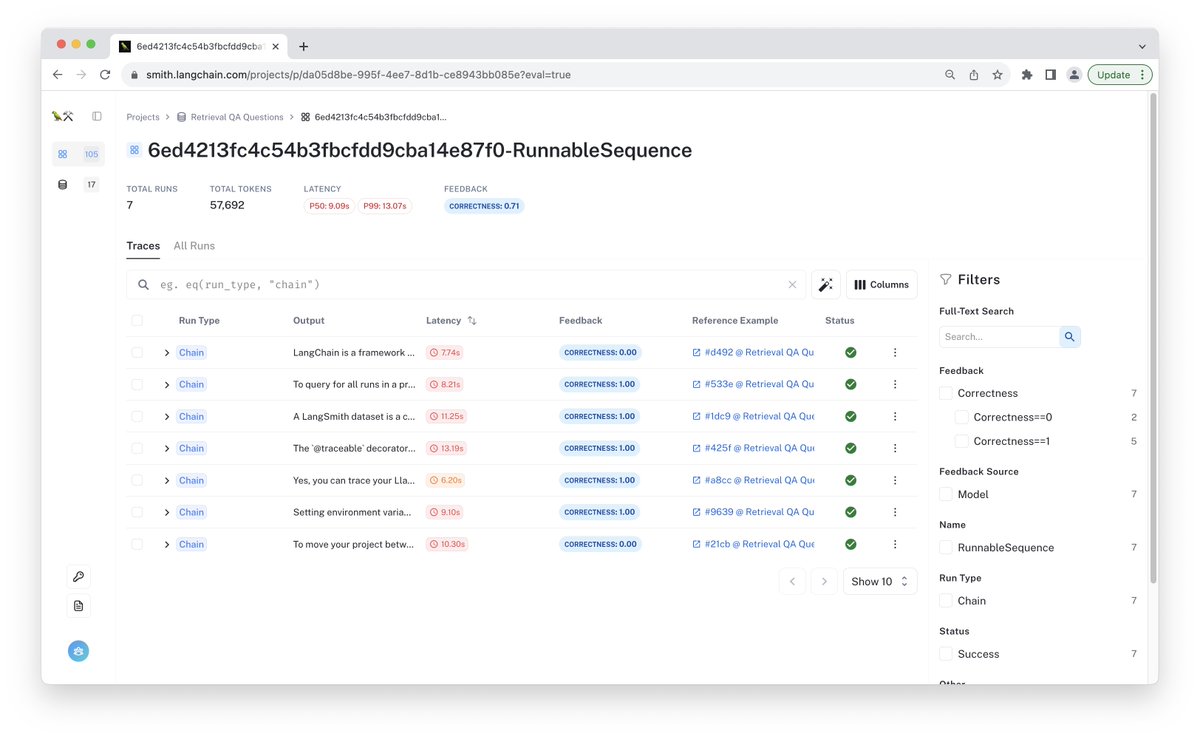The image size is (1200, 739).
Task: Check the RunnableSequence name filter
Action: (x=946, y=548)
